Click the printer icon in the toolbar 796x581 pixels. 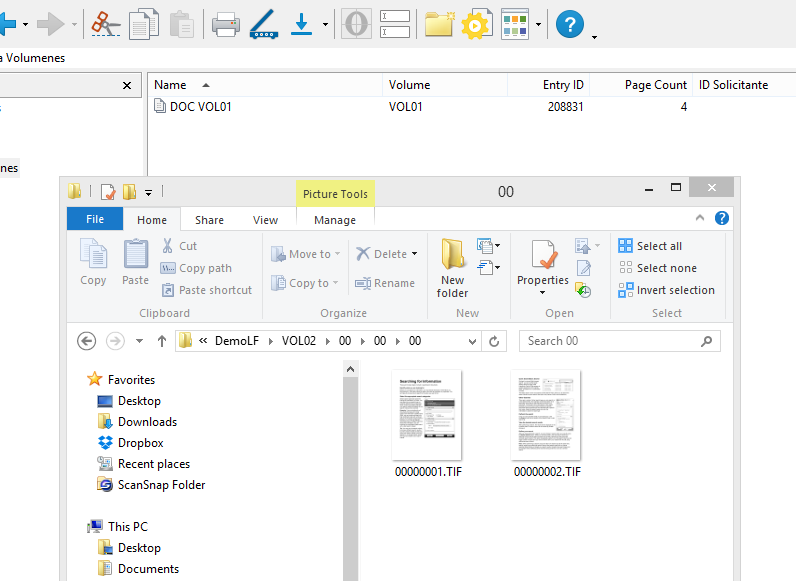coord(225,23)
